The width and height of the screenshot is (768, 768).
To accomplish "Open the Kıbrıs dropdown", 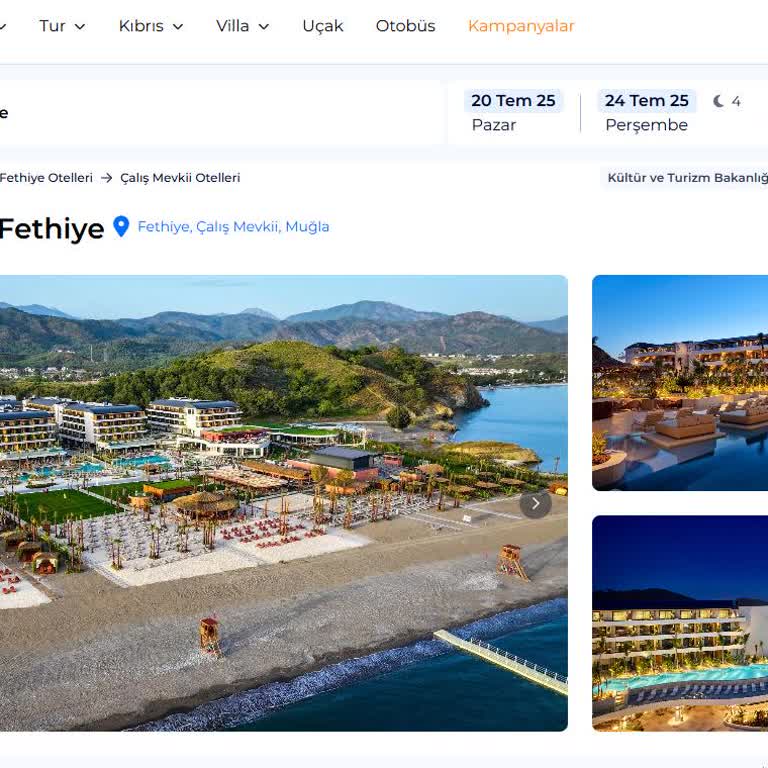I will 151,26.
